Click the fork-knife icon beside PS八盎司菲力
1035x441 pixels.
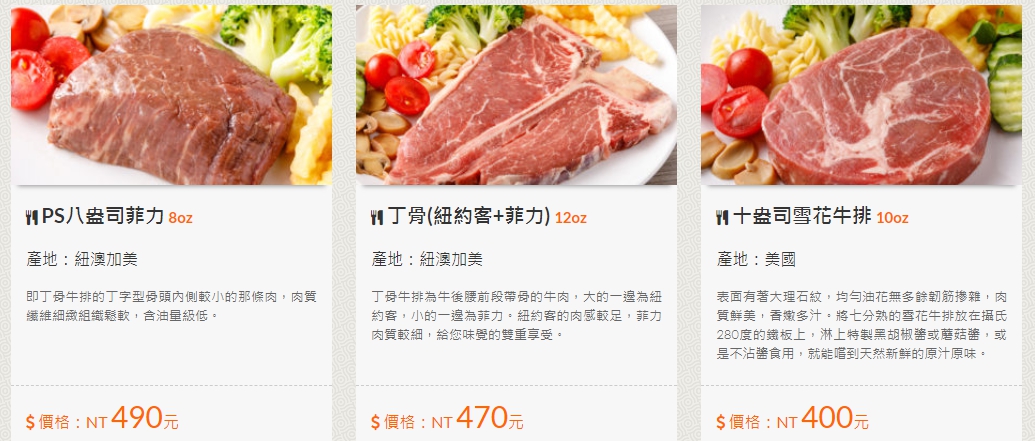click(32, 217)
